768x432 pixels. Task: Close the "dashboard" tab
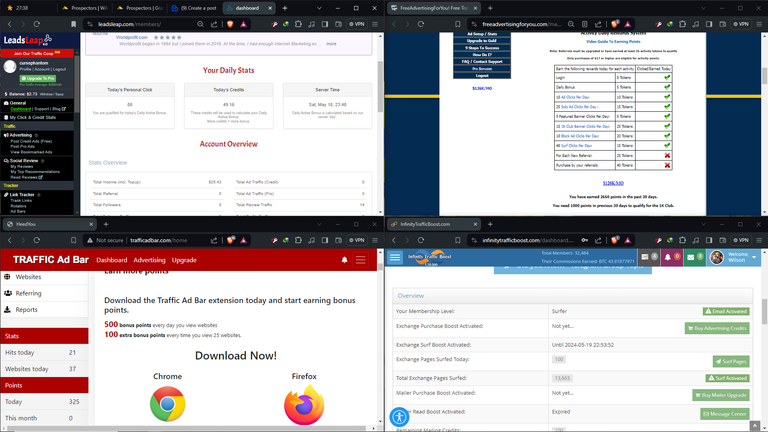point(270,8)
